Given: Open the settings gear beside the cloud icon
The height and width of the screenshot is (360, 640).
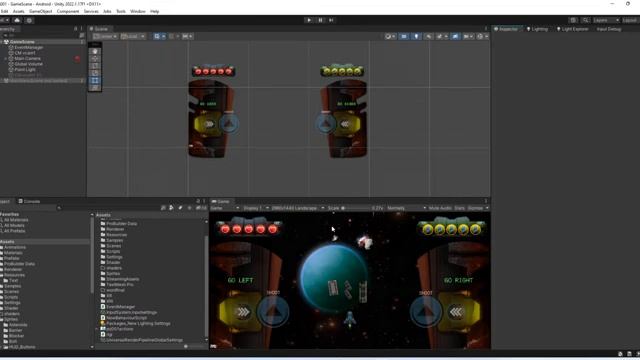Looking at the screenshot, I should [29, 20].
